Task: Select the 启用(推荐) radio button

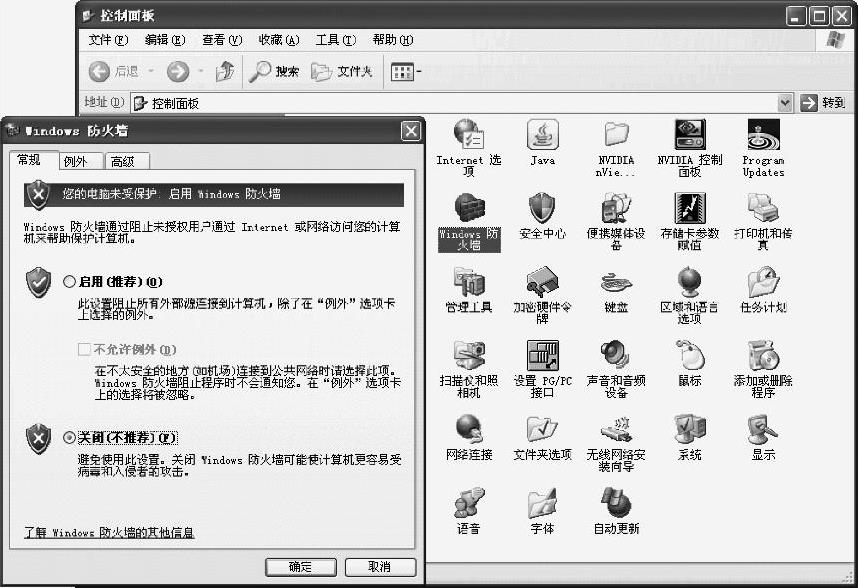Action: click(x=69, y=282)
